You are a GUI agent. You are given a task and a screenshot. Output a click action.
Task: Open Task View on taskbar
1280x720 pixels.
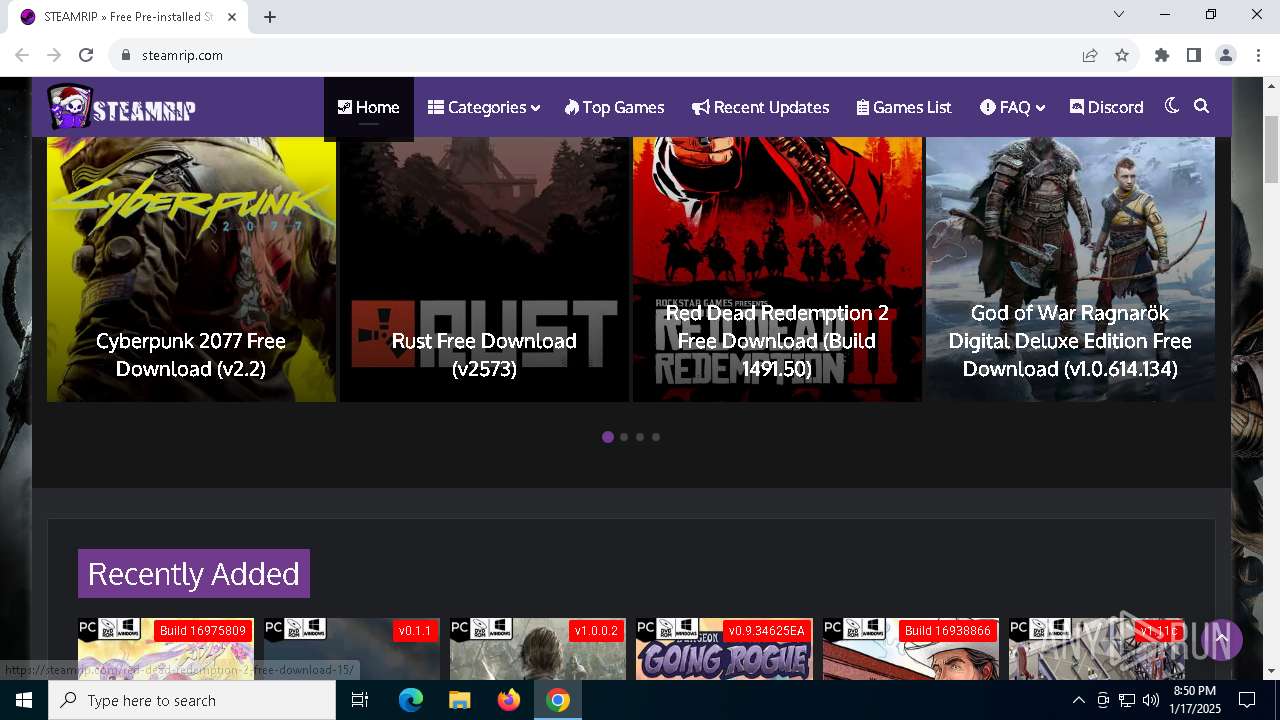(x=360, y=700)
